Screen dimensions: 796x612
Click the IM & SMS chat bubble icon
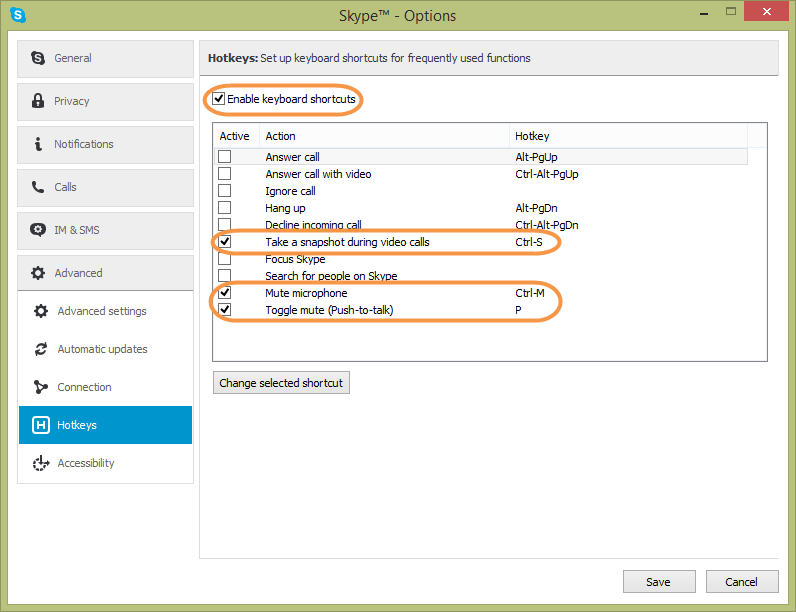(38, 230)
